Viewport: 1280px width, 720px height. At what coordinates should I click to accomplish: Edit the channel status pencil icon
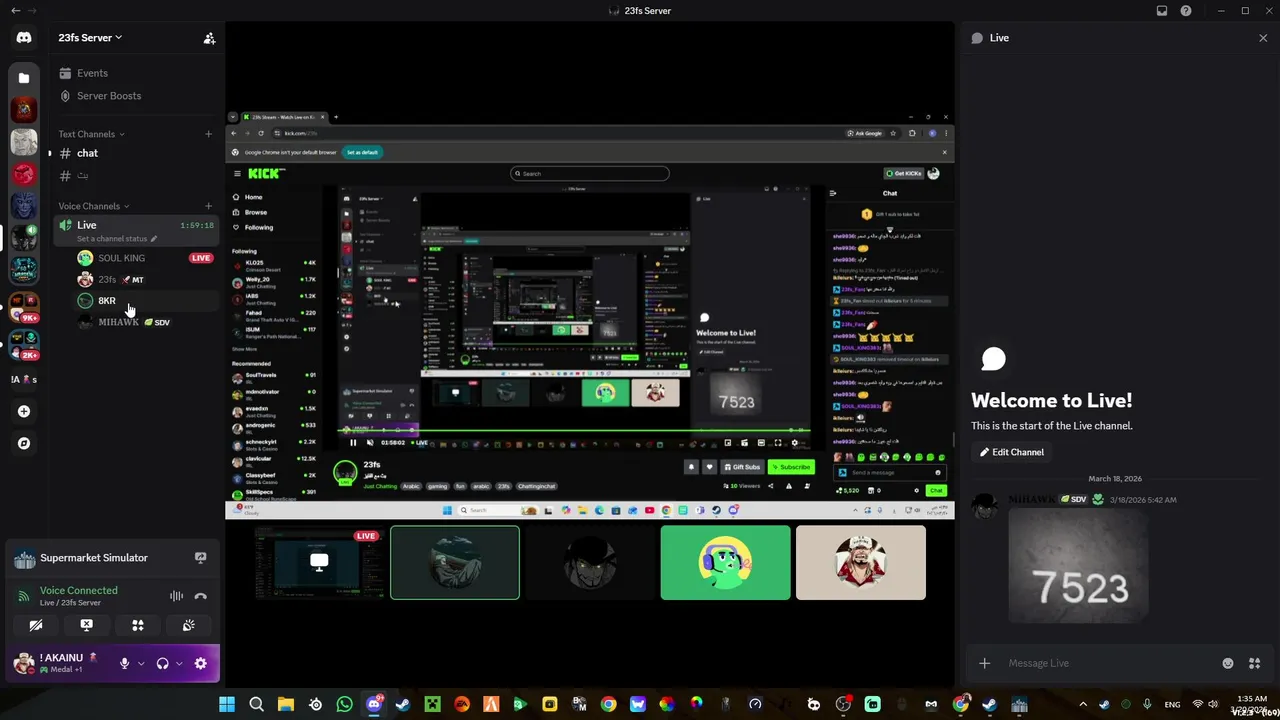click(x=154, y=239)
